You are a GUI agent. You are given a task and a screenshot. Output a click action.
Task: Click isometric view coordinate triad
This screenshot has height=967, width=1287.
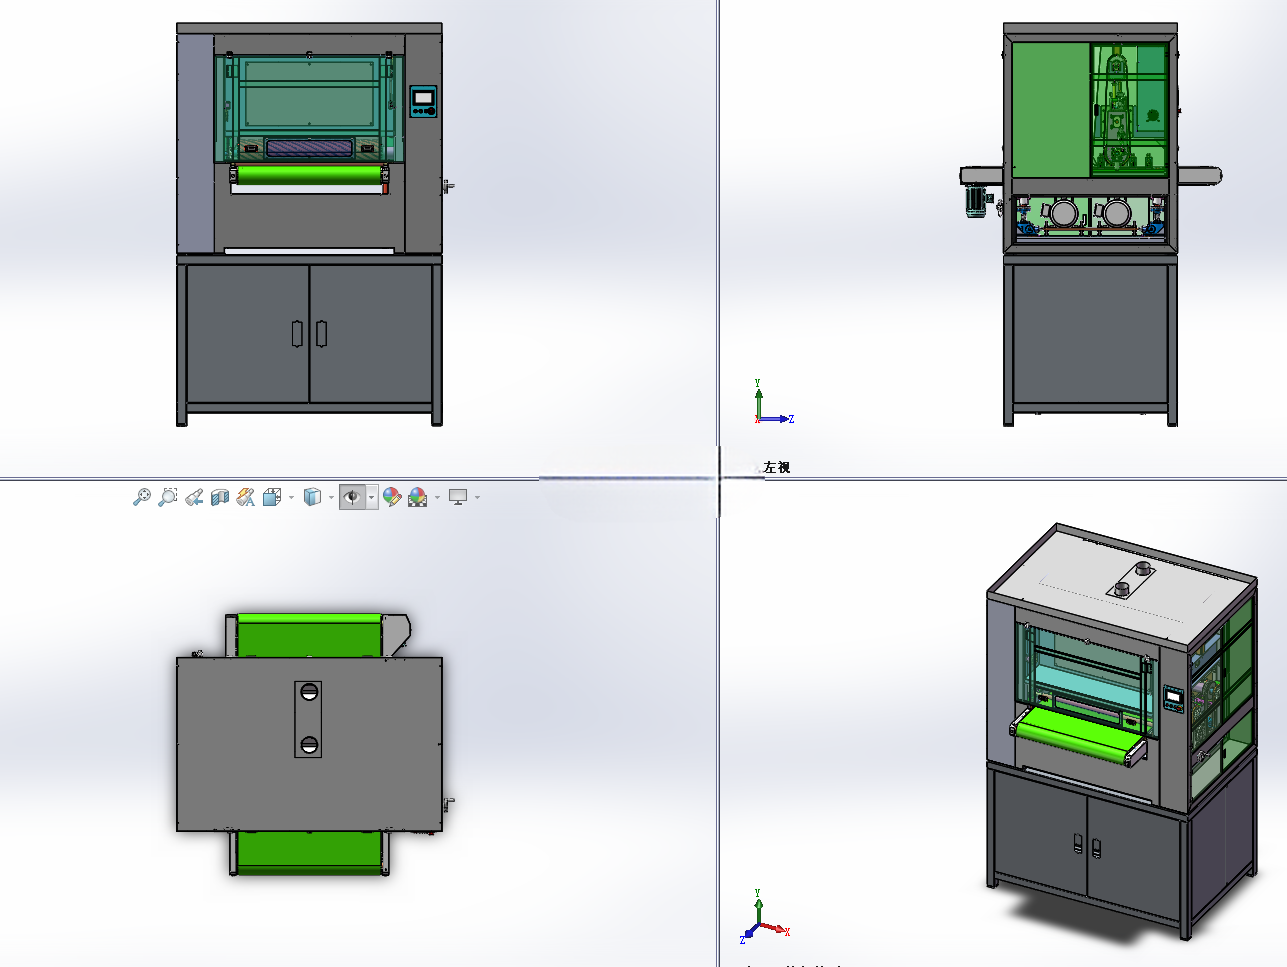(766, 917)
